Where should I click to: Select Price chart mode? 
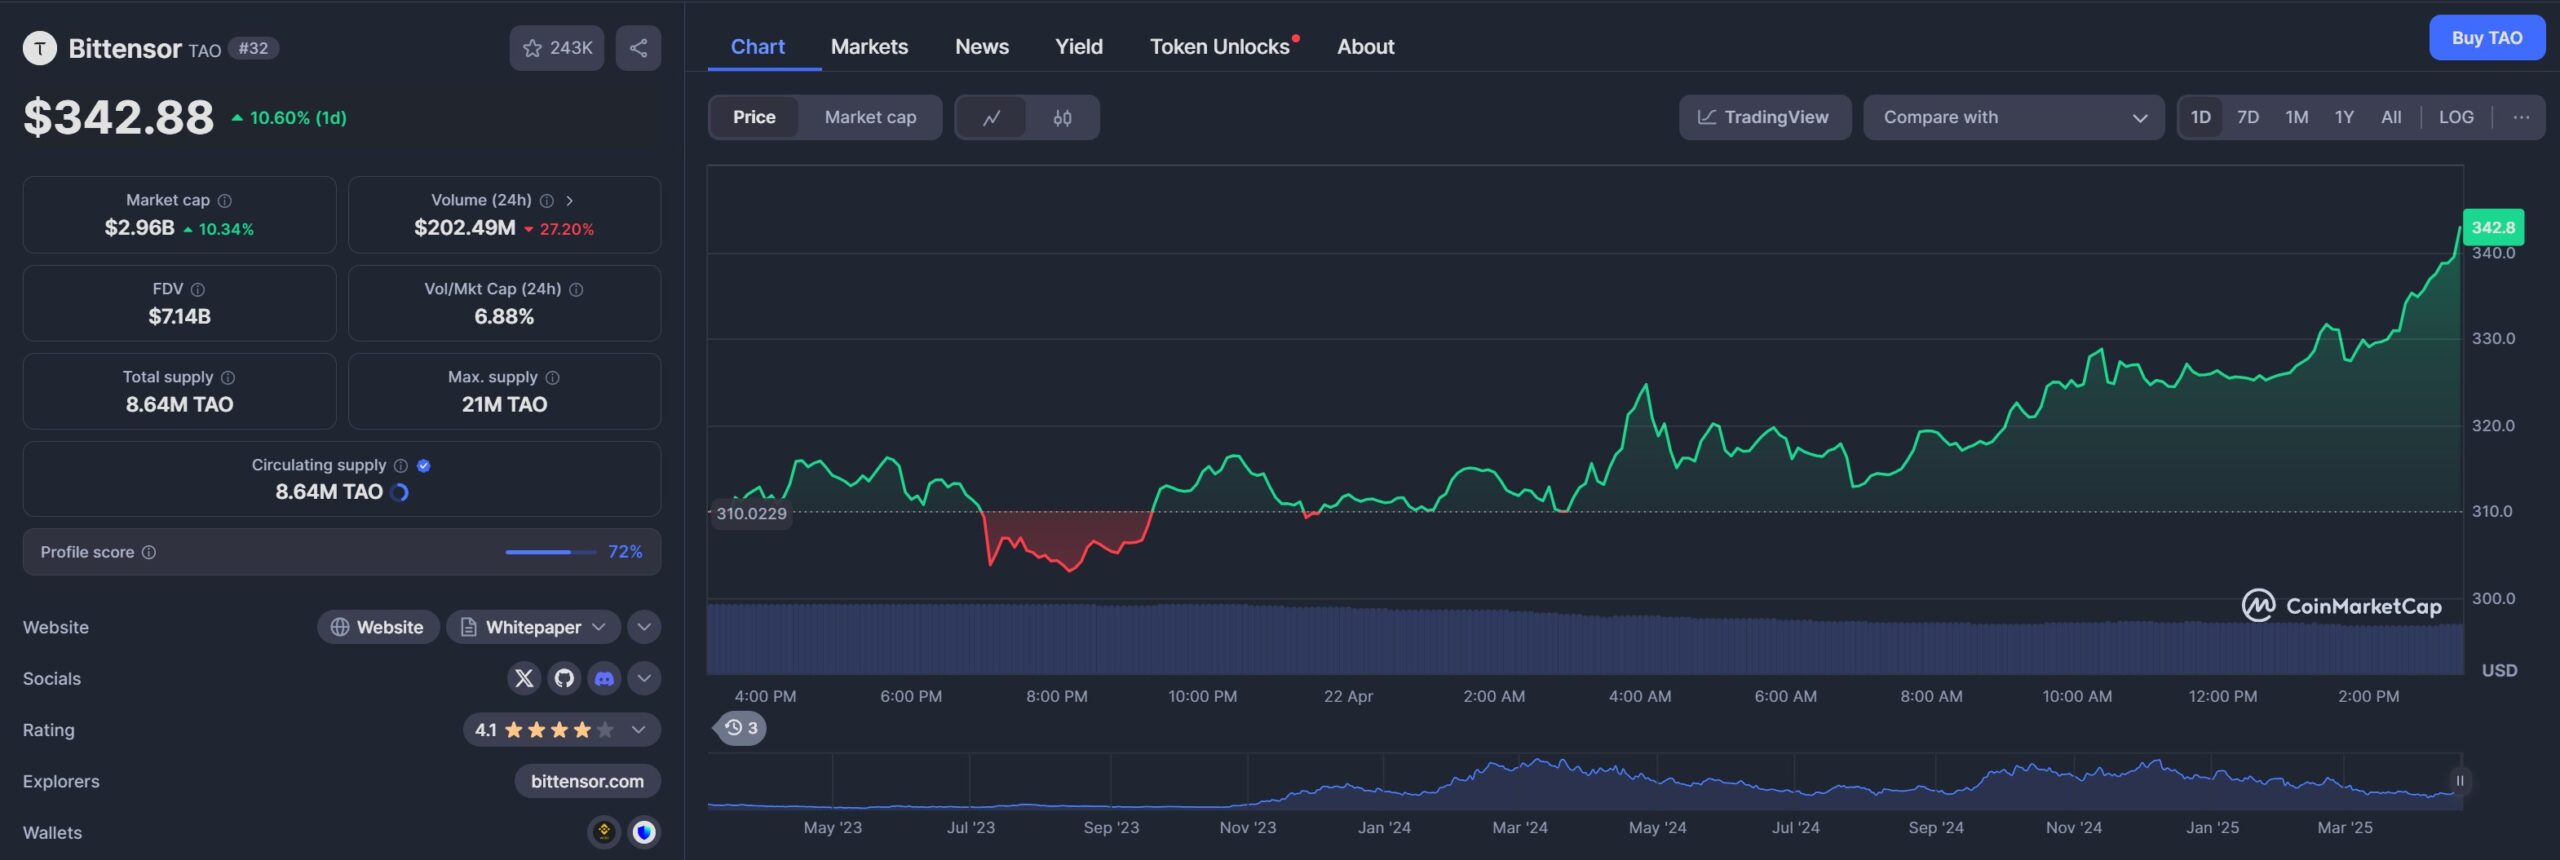[754, 117]
